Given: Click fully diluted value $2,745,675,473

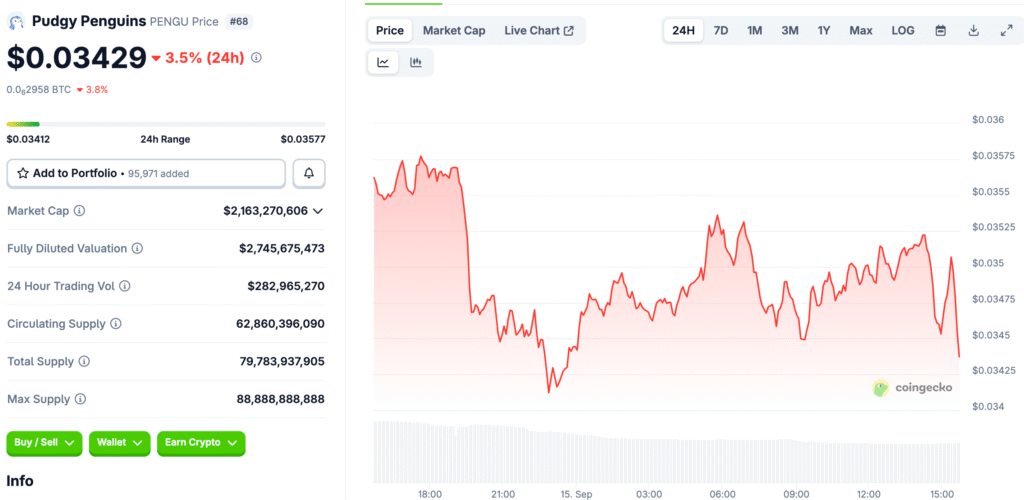Looking at the screenshot, I should [x=282, y=249].
